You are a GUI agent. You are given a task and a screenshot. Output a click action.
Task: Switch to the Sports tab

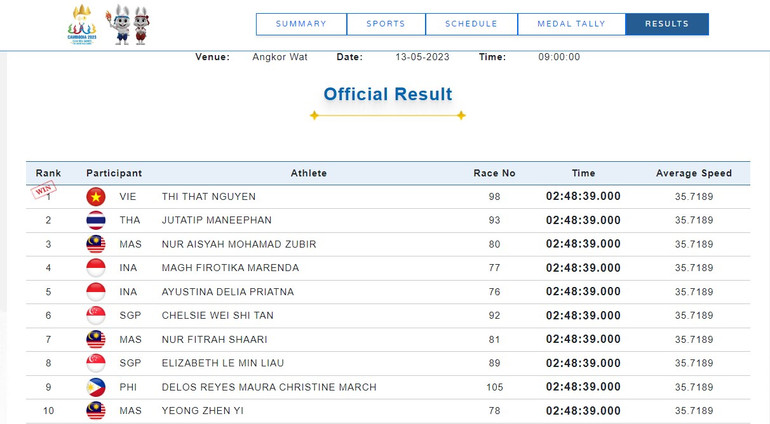pos(386,24)
